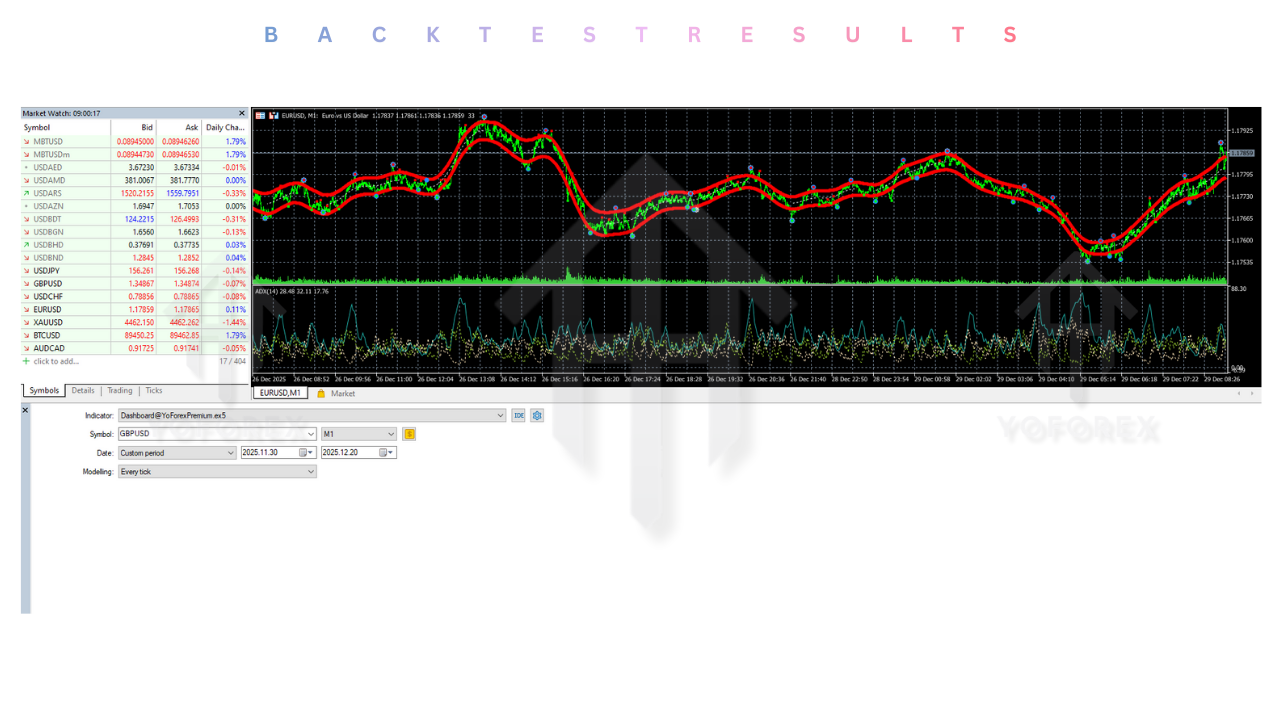This screenshot has width=1280, height=720.
Task: Open the Modeling dropdown set to Every tick
Action: (x=310, y=471)
